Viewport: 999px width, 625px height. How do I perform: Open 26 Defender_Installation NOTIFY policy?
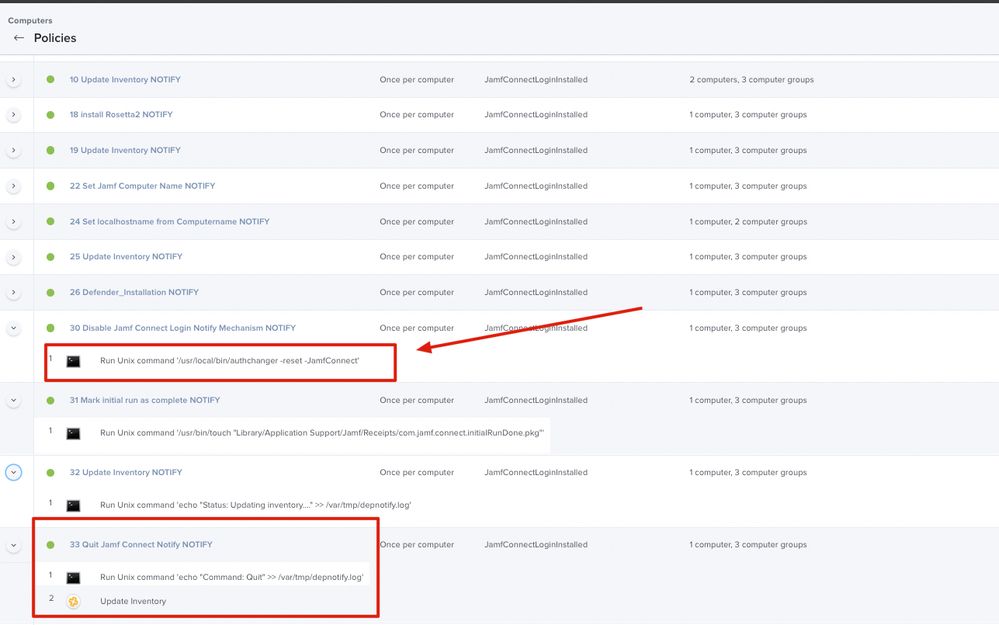point(134,292)
